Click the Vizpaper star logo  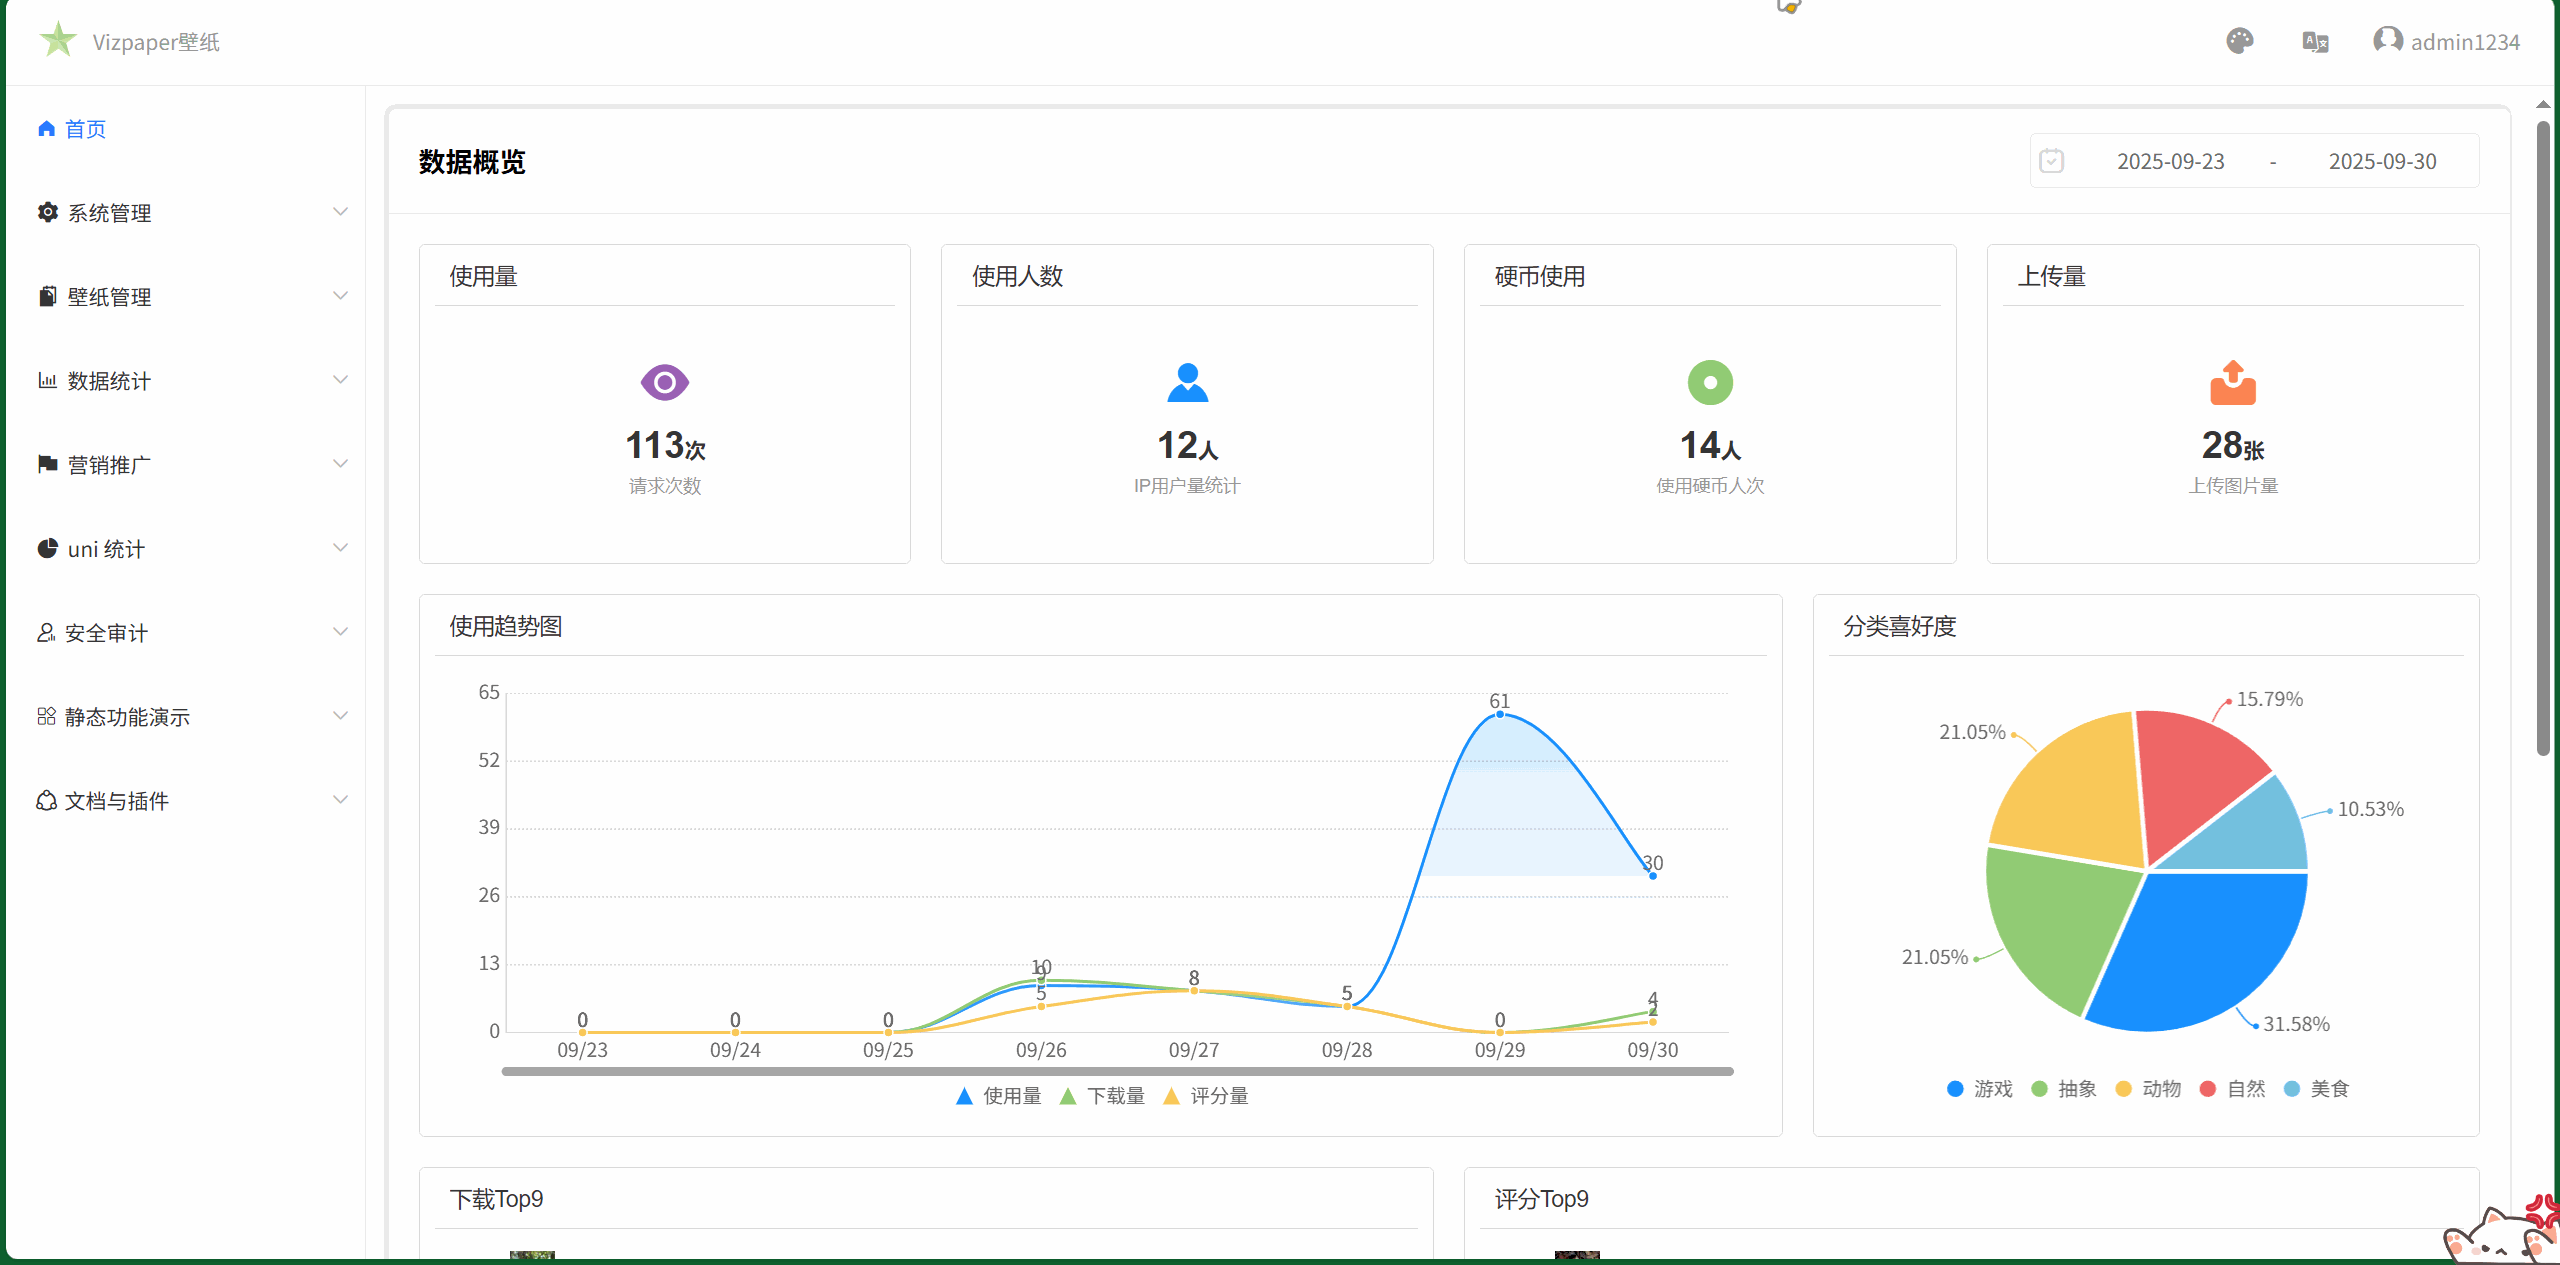[58, 40]
